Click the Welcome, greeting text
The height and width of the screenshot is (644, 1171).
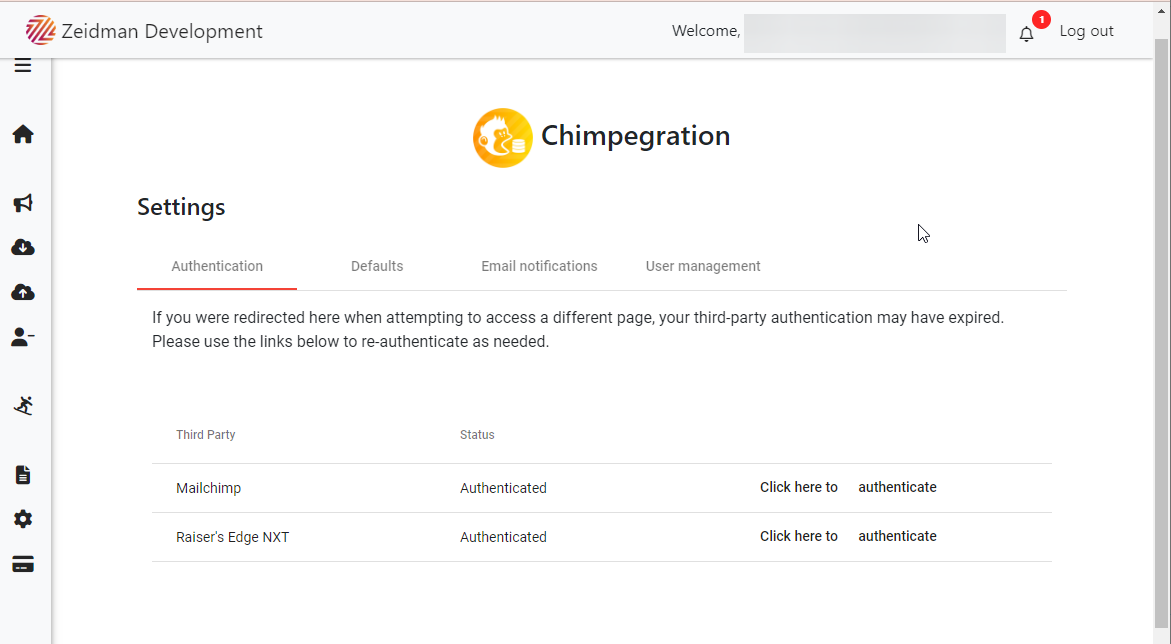706,31
